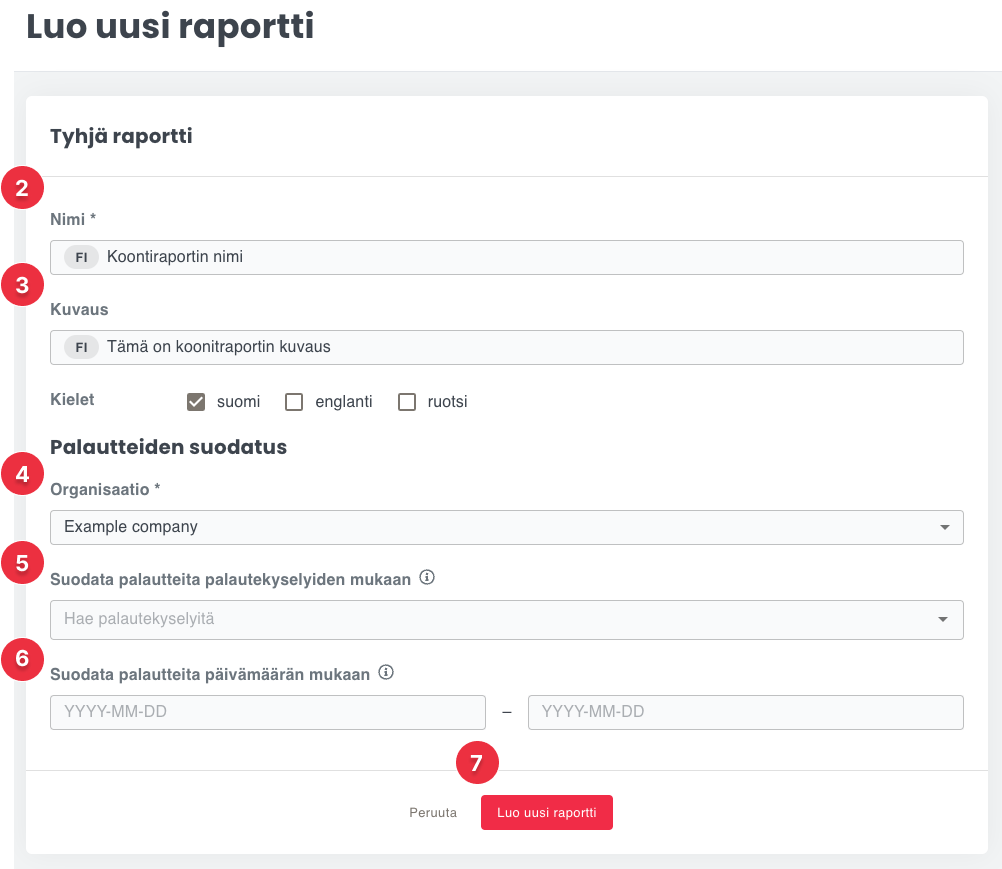Uncheck the suomi language checkbox
Screen dimensions: 1002x869
196,402
